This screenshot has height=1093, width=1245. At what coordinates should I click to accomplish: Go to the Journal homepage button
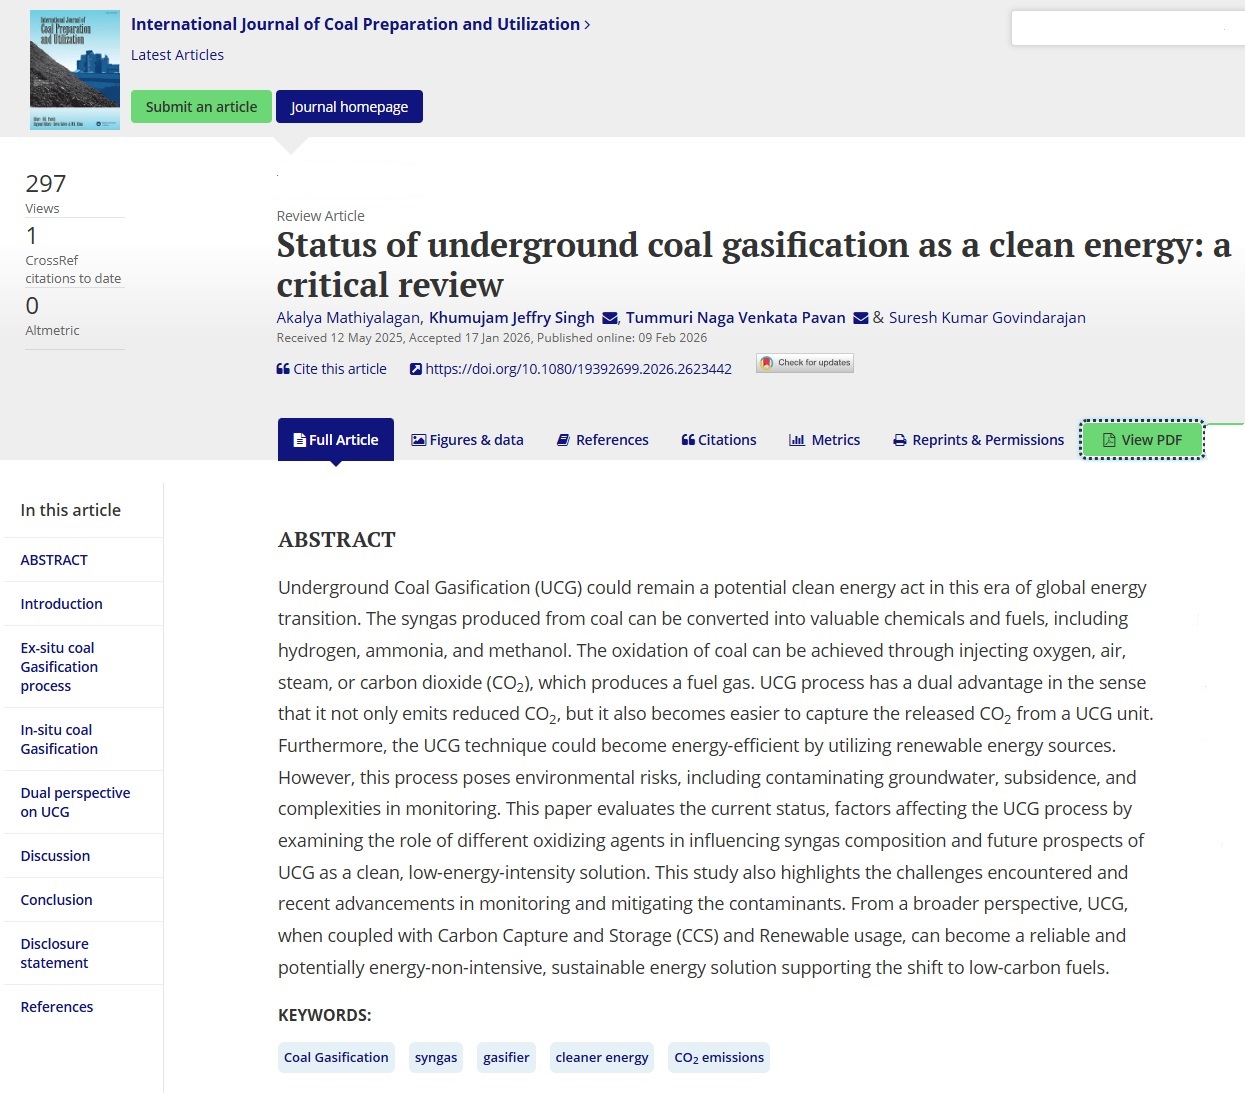point(349,107)
